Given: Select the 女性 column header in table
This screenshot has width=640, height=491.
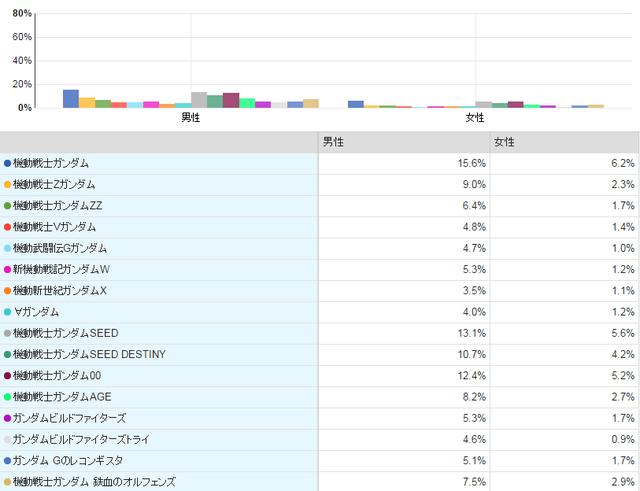Looking at the screenshot, I should point(504,142).
